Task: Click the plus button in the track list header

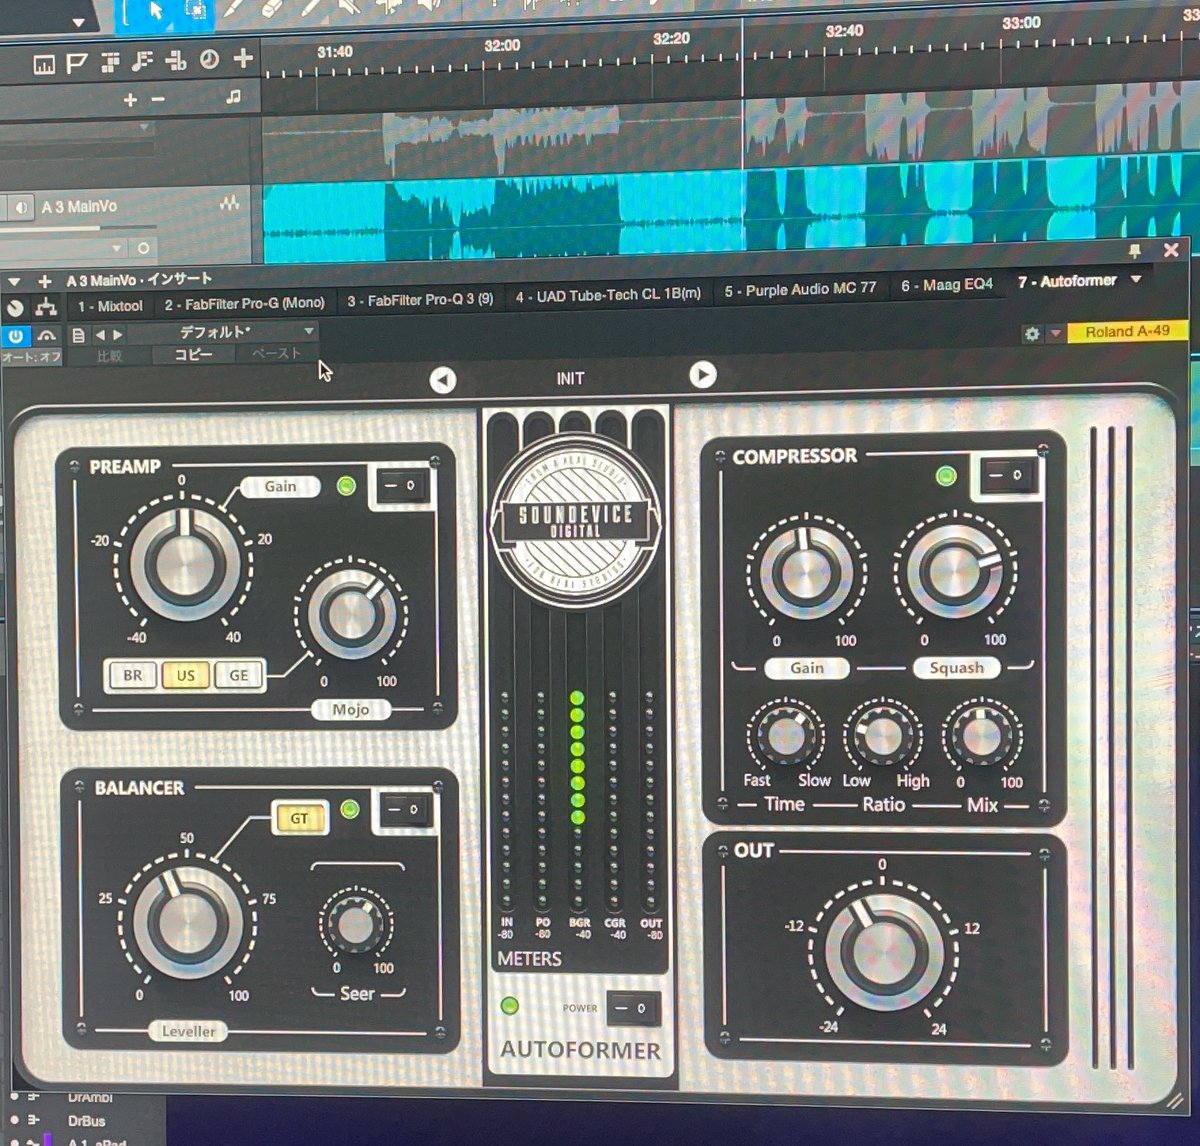Action: click(130, 100)
